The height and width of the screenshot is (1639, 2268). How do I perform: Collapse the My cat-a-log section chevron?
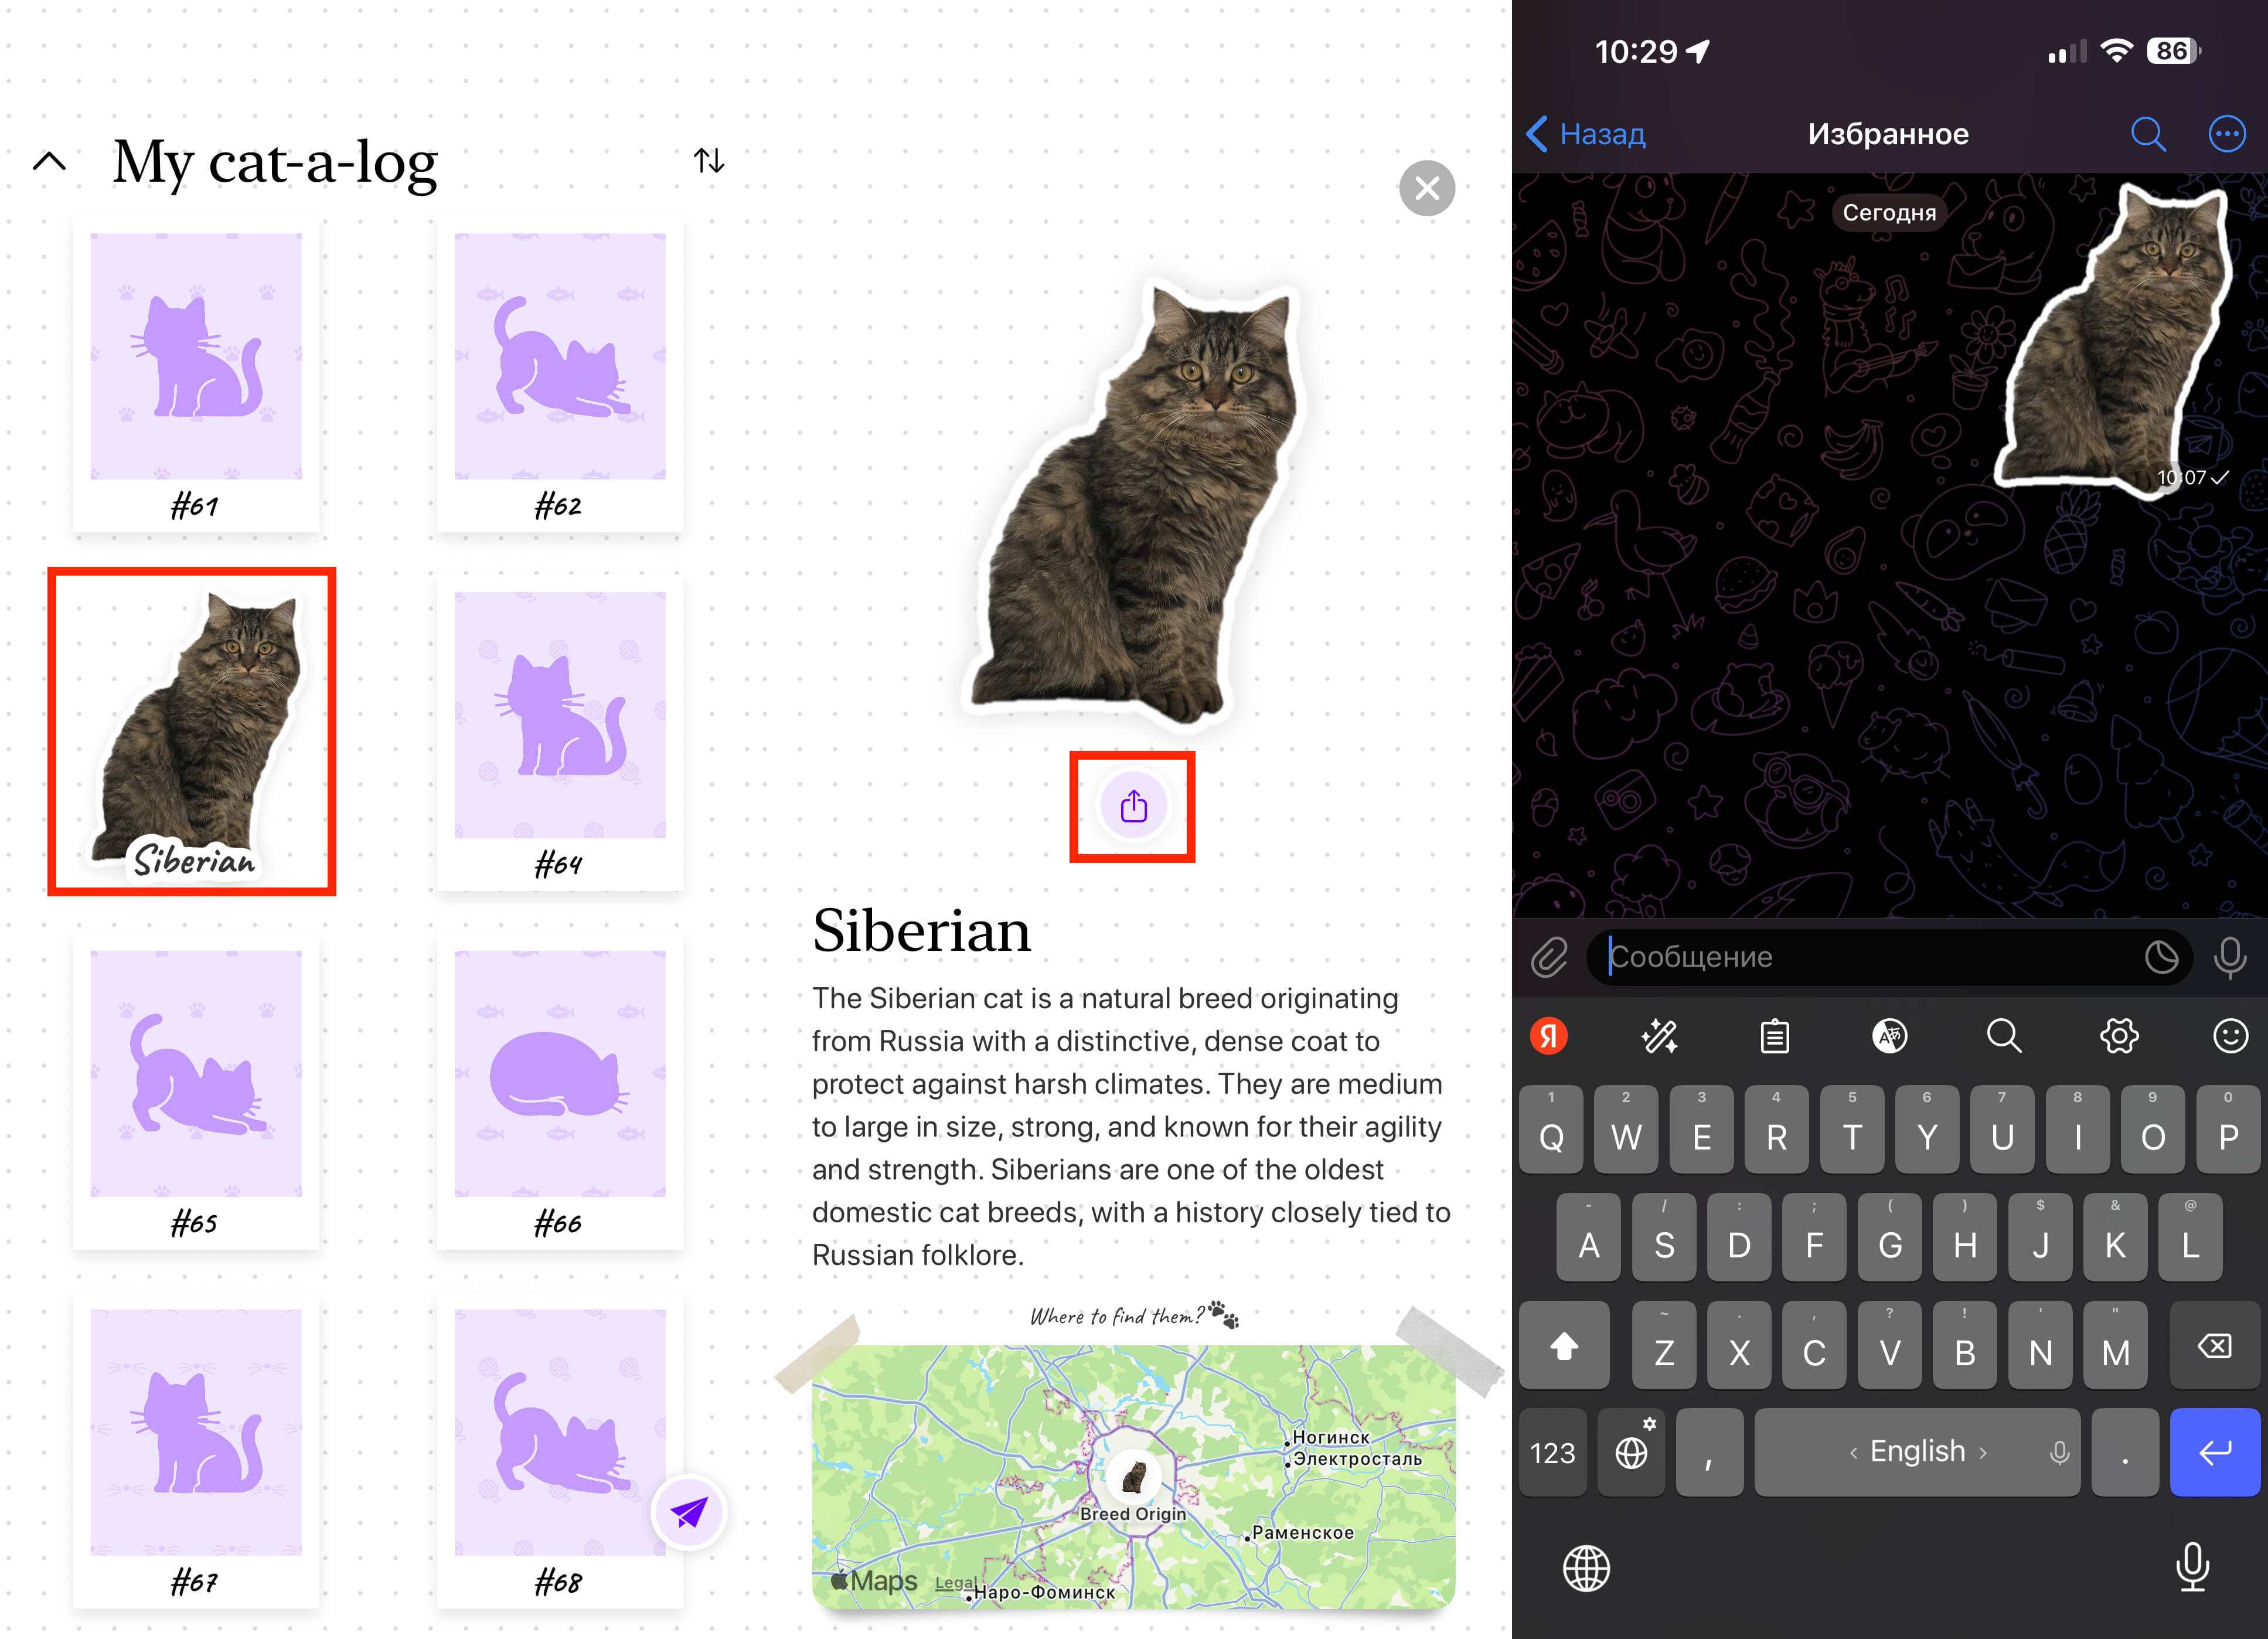tap(49, 161)
